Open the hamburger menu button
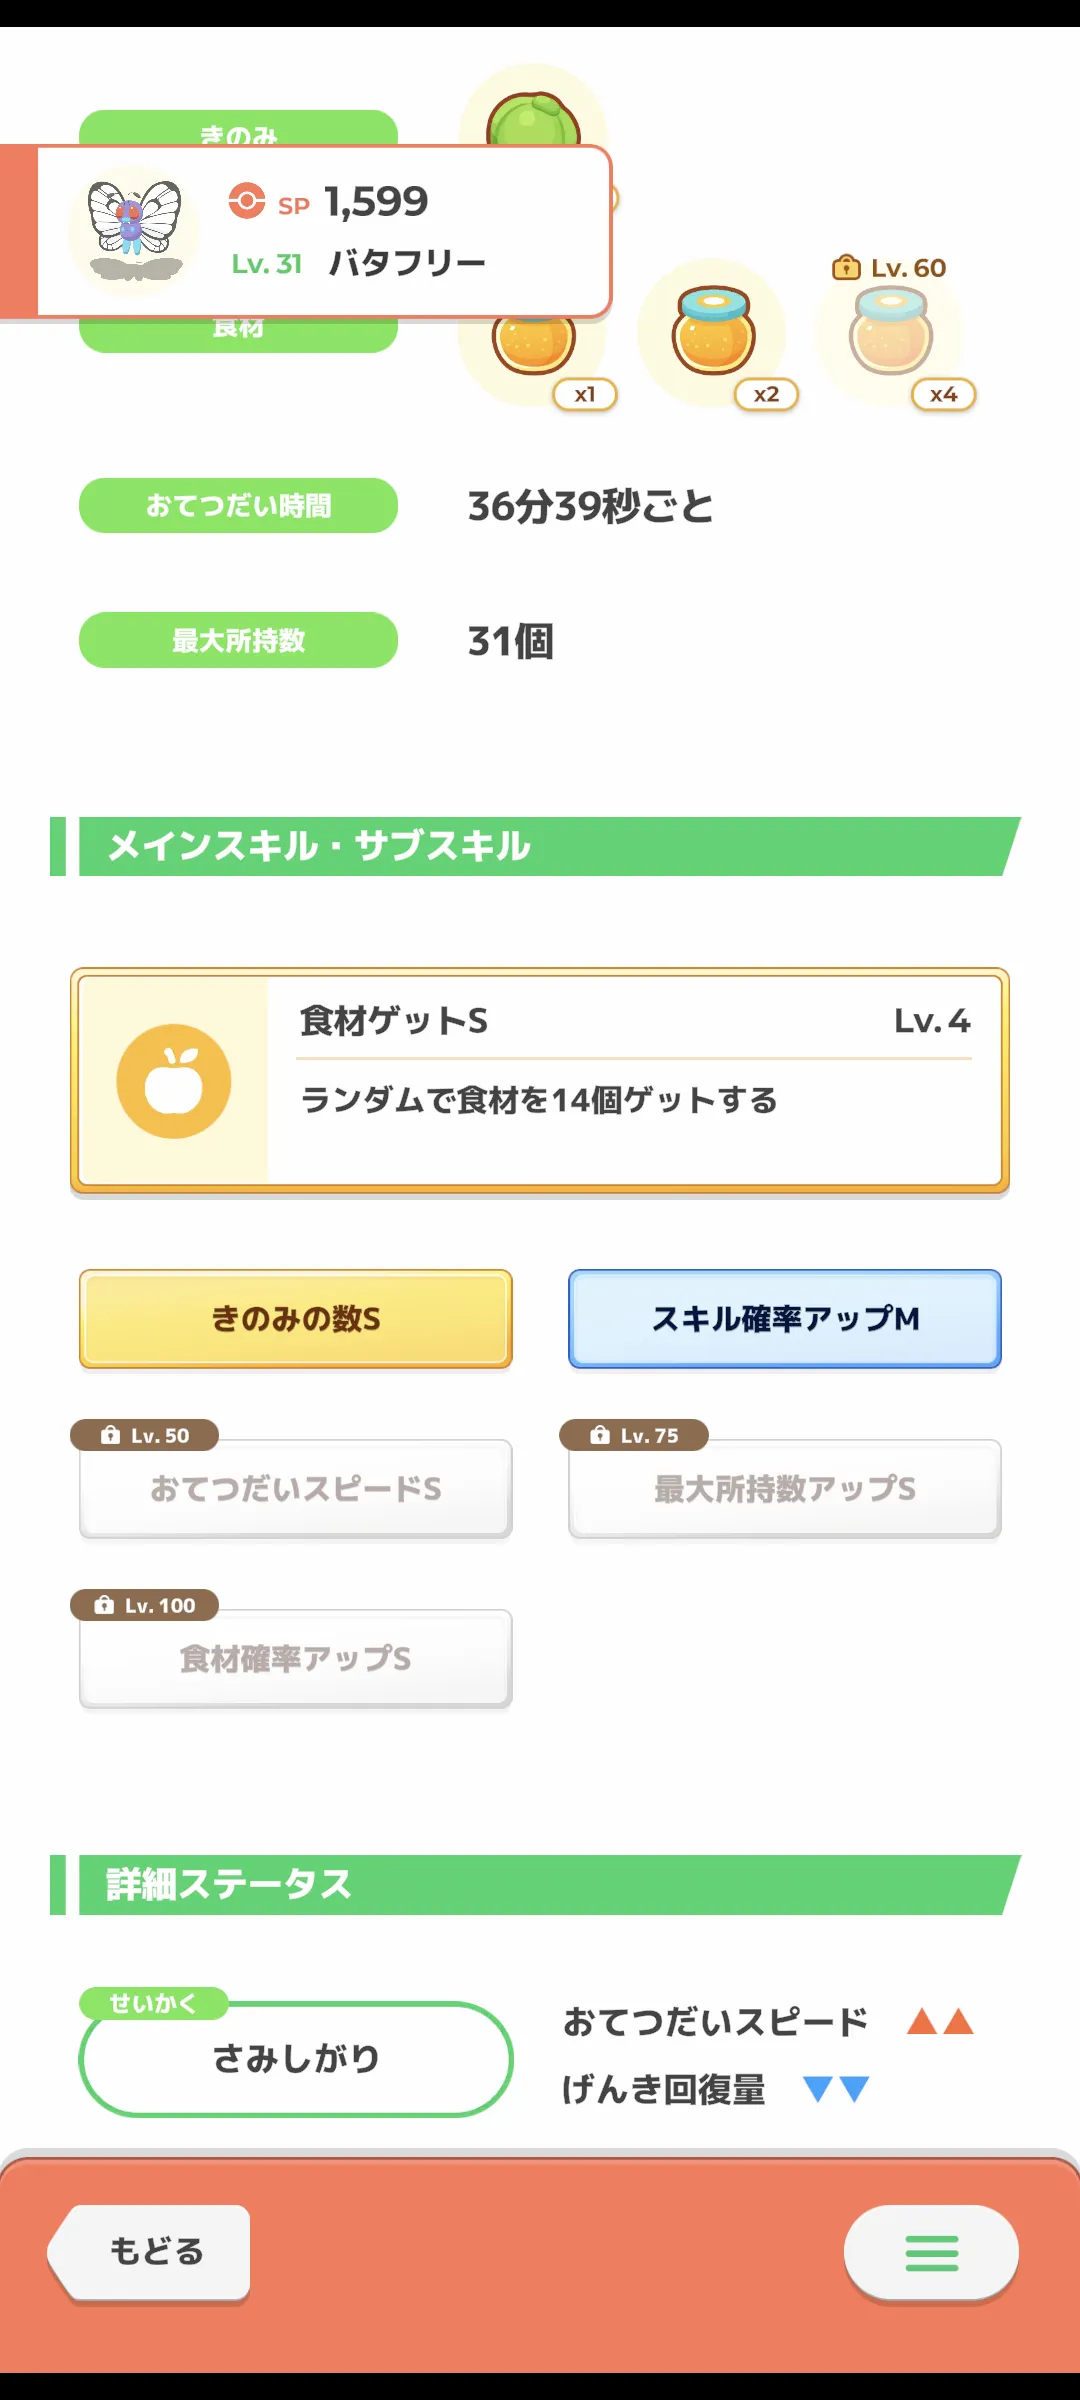The width and height of the screenshot is (1080, 2400). [931, 2252]
